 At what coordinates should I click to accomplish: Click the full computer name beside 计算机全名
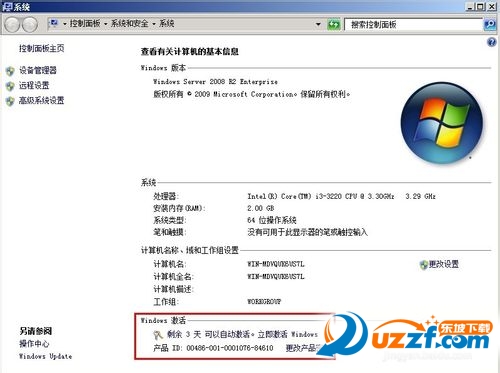pyautogui.click(x=276, y=277)
